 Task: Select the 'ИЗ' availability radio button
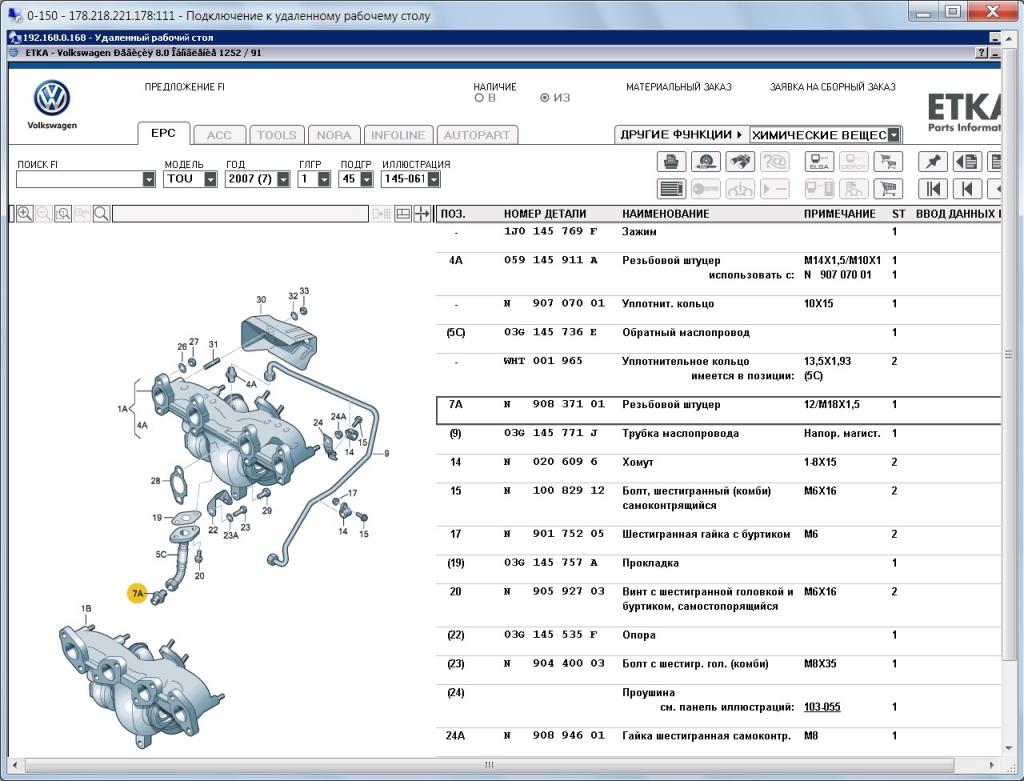(x=545, y=98)
